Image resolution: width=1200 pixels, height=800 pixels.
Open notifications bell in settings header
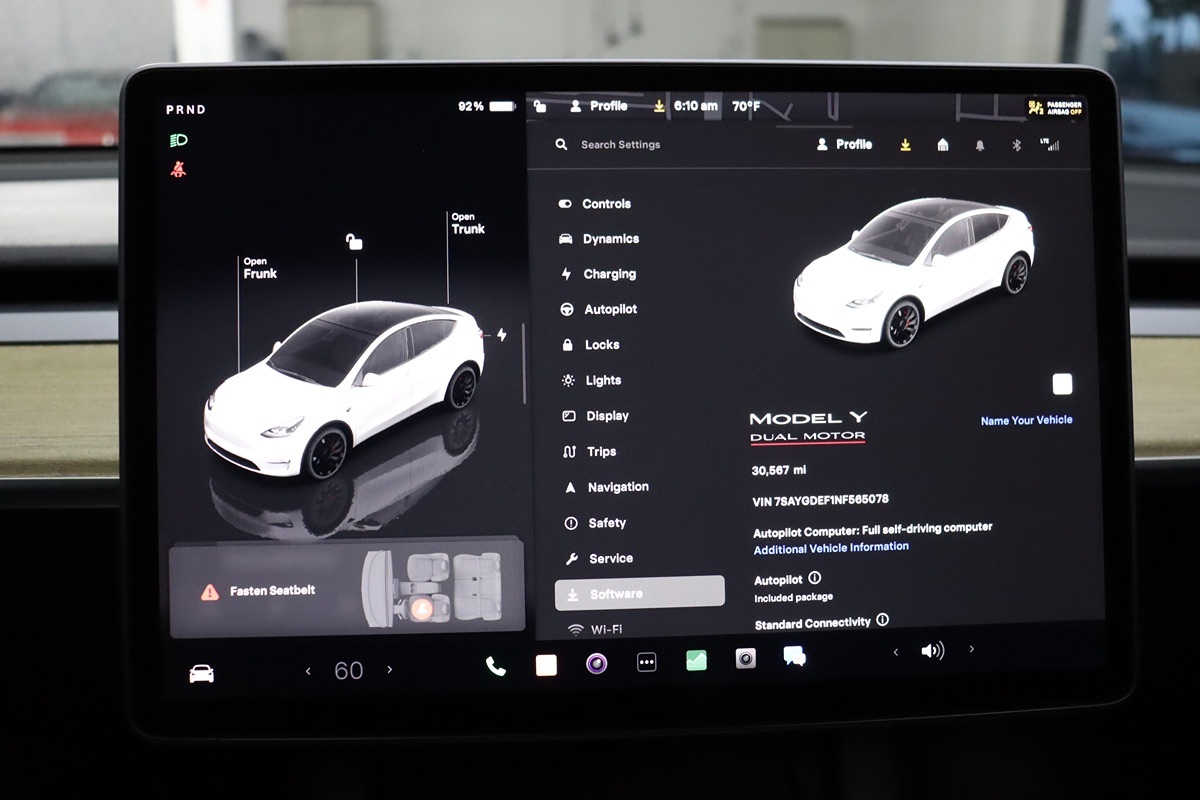(x=980, y=145)
